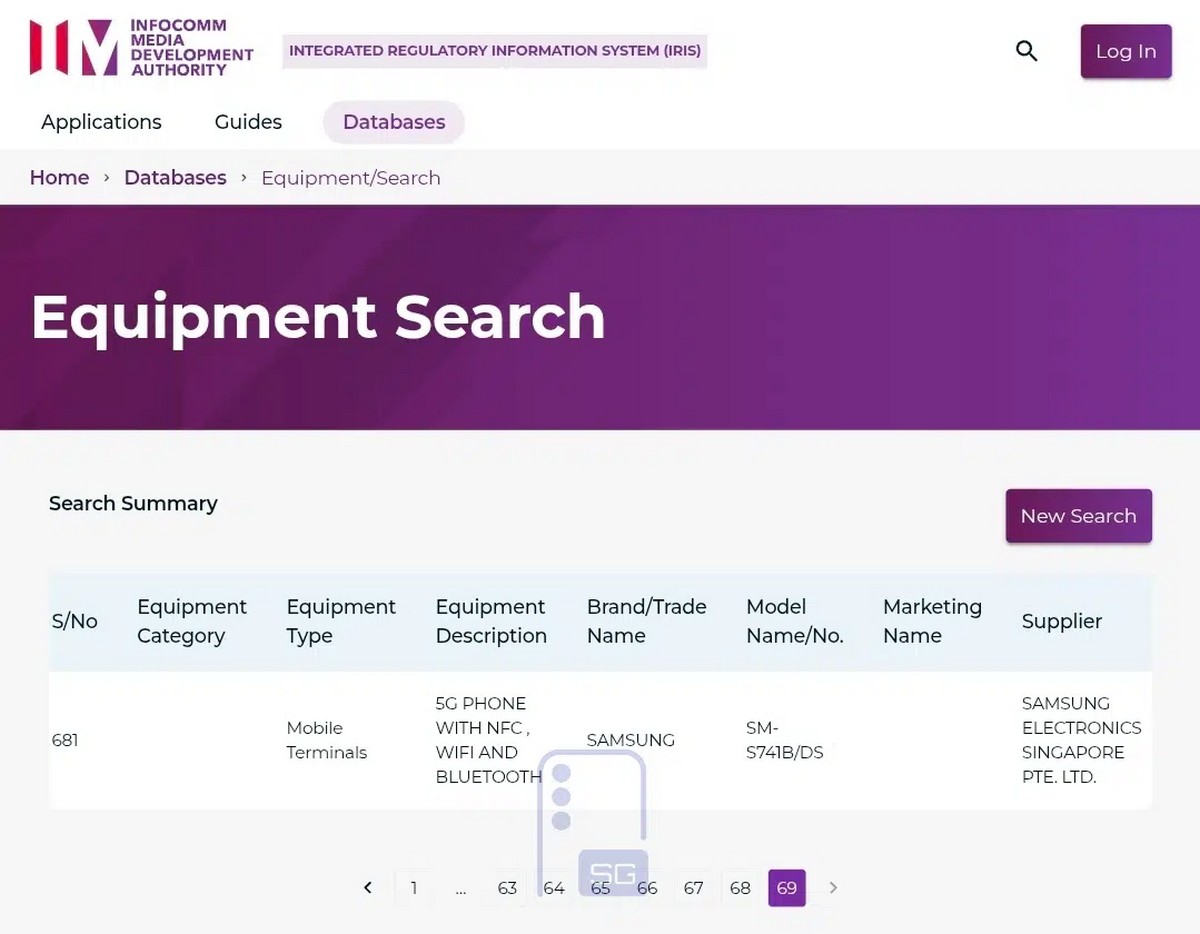Click Equipment/Search breadcrumb text
The image size is (1200, 934).
[351, 178]
